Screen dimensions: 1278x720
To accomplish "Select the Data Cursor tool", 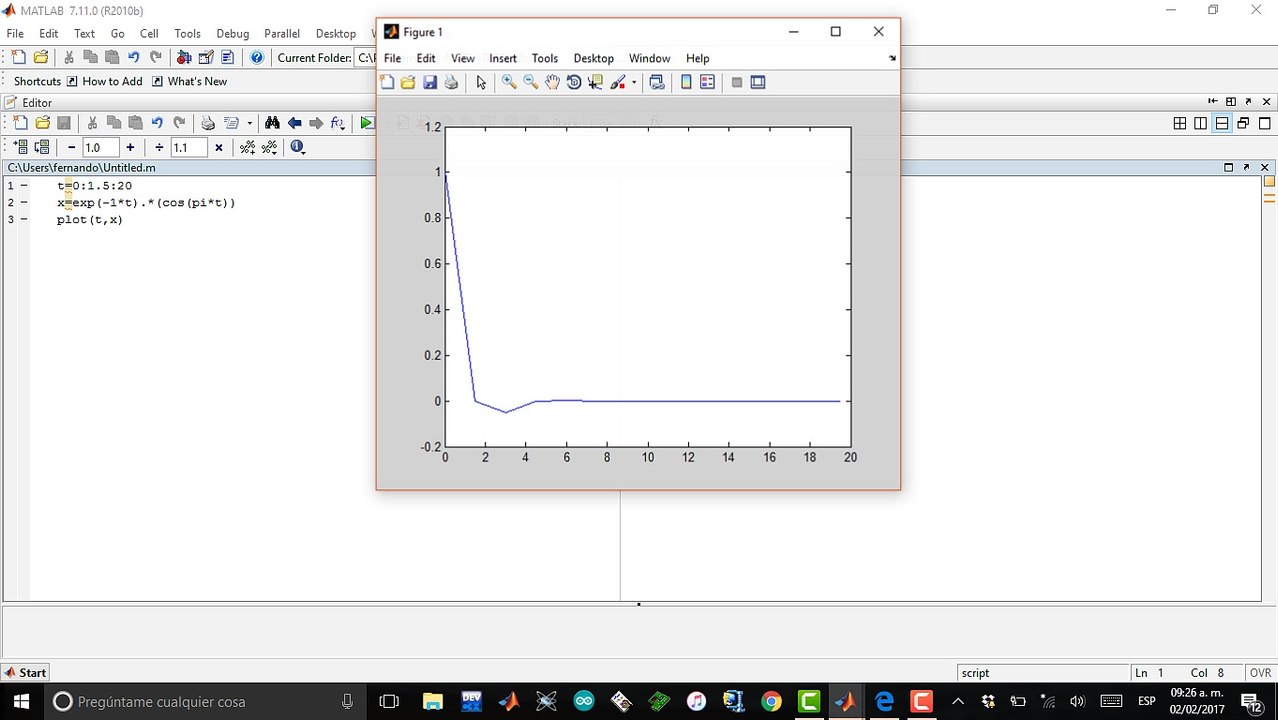I will pyautogui.click(x=595, y=82).
